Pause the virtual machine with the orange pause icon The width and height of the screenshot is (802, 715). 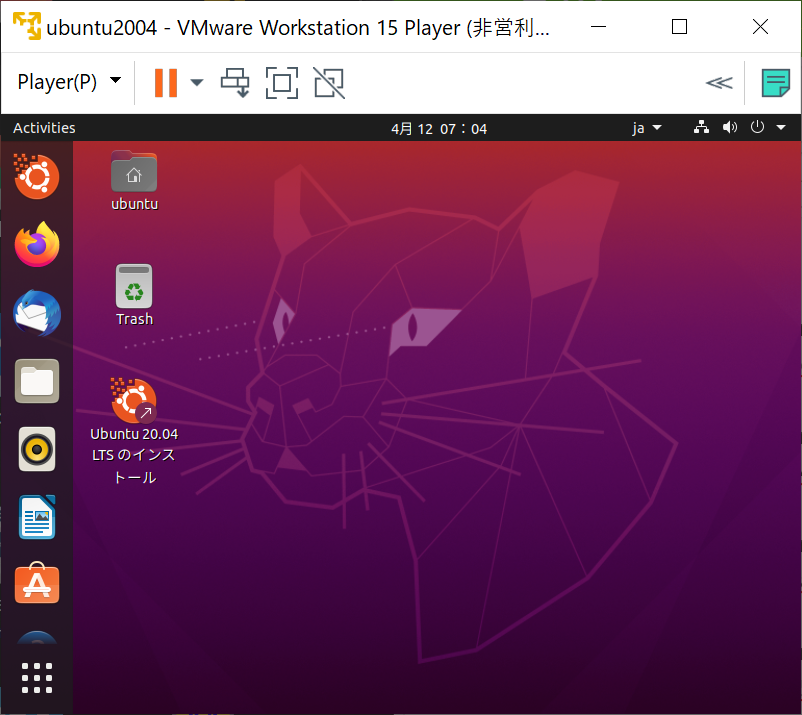click(166, 83)
